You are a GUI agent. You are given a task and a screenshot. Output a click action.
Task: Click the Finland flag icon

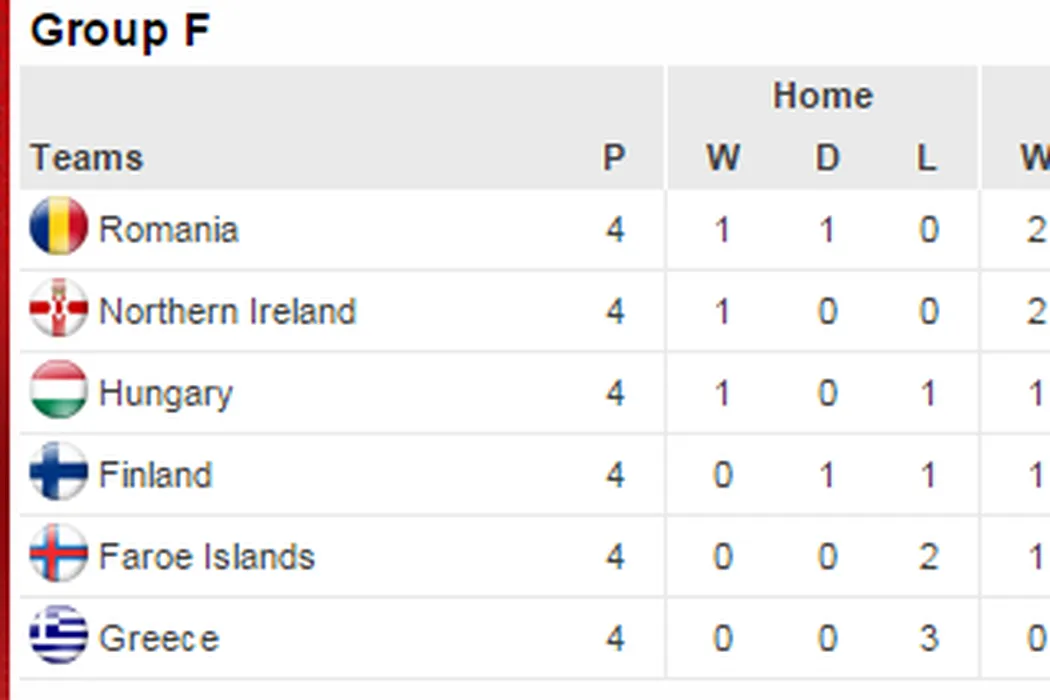pyautogui.click(x=59, y=472)
